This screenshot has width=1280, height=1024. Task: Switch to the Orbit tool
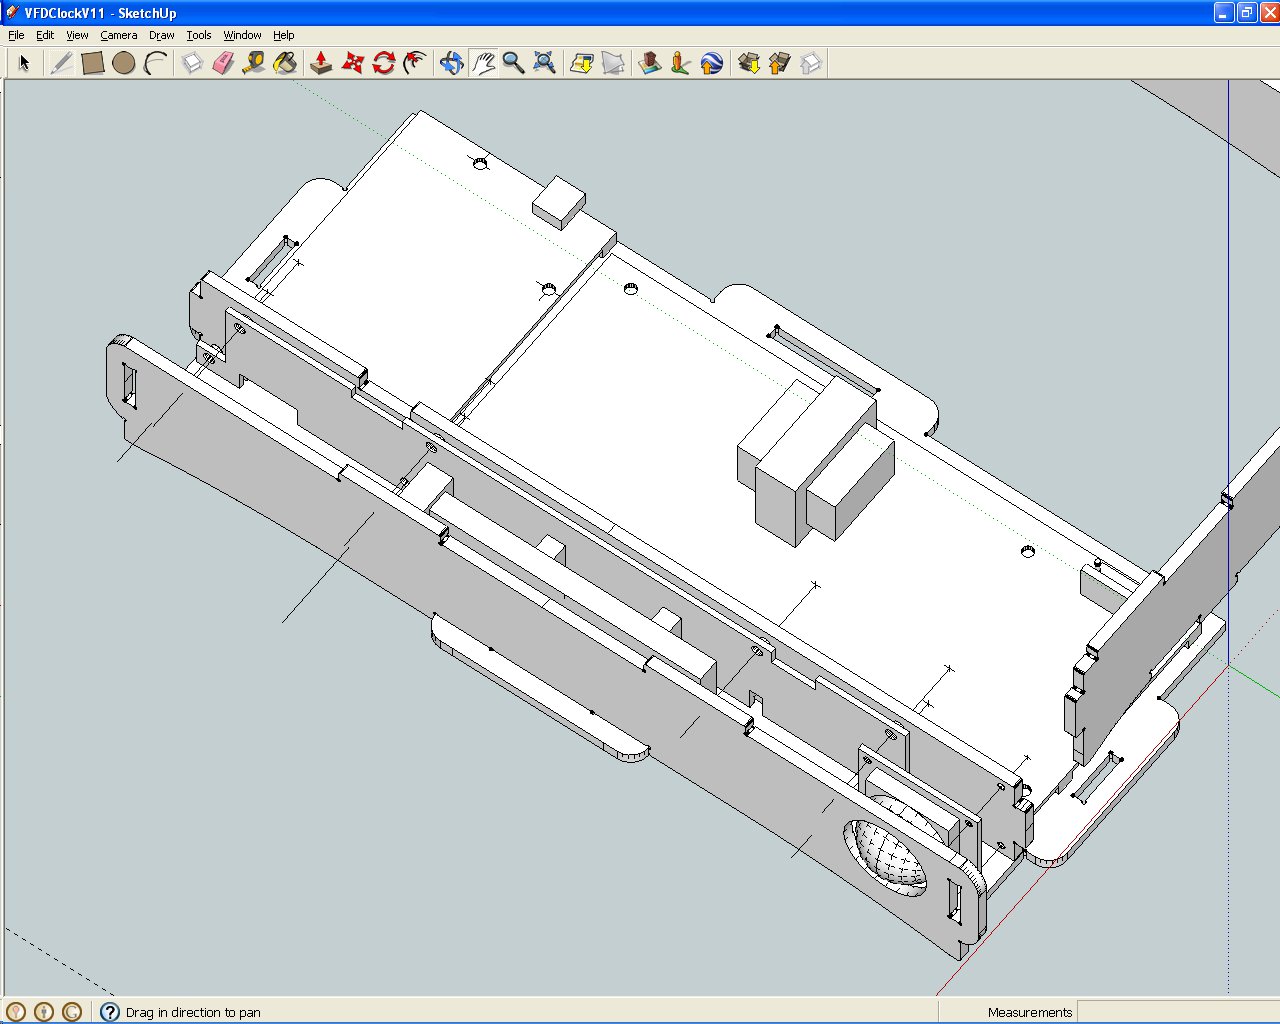(452, 62)
